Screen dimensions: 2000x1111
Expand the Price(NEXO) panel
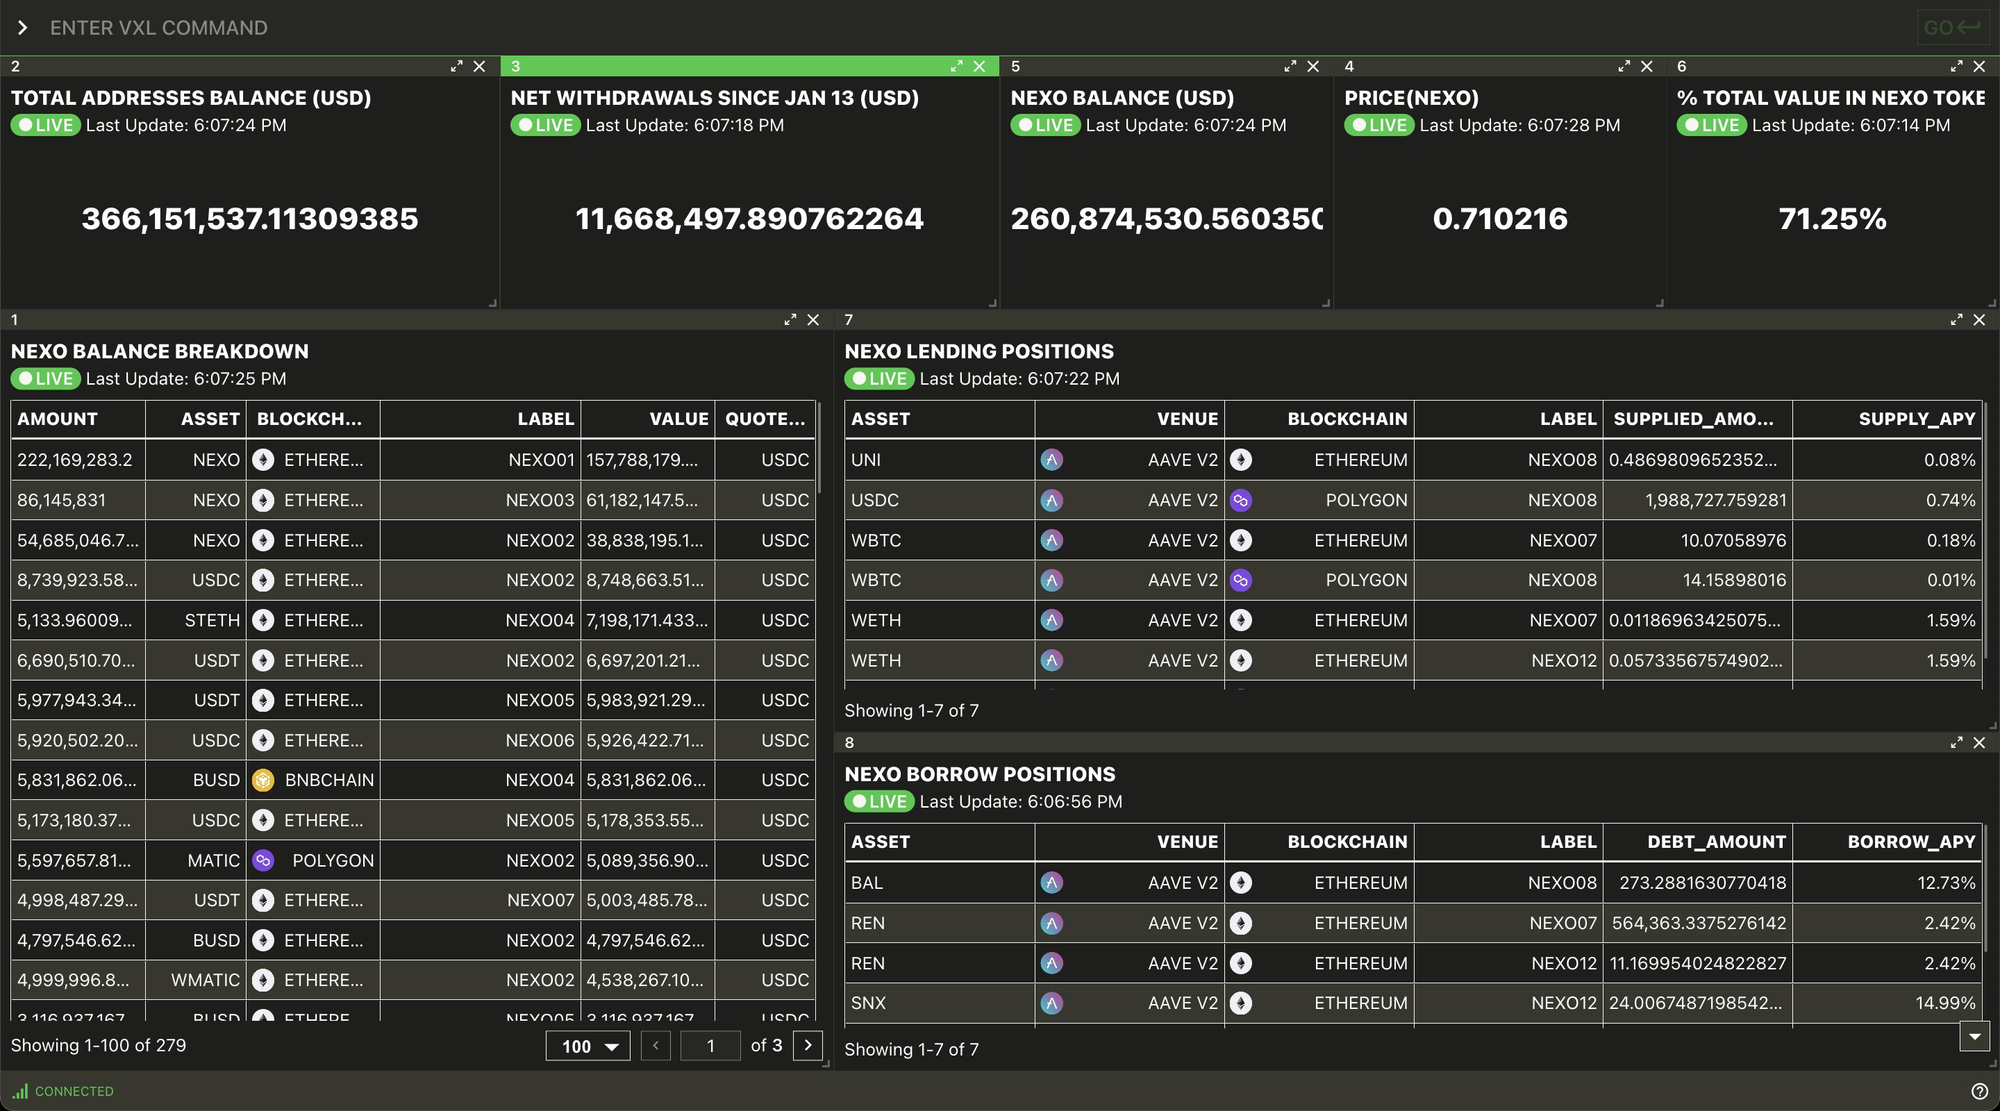click(x=1623, y=66)
